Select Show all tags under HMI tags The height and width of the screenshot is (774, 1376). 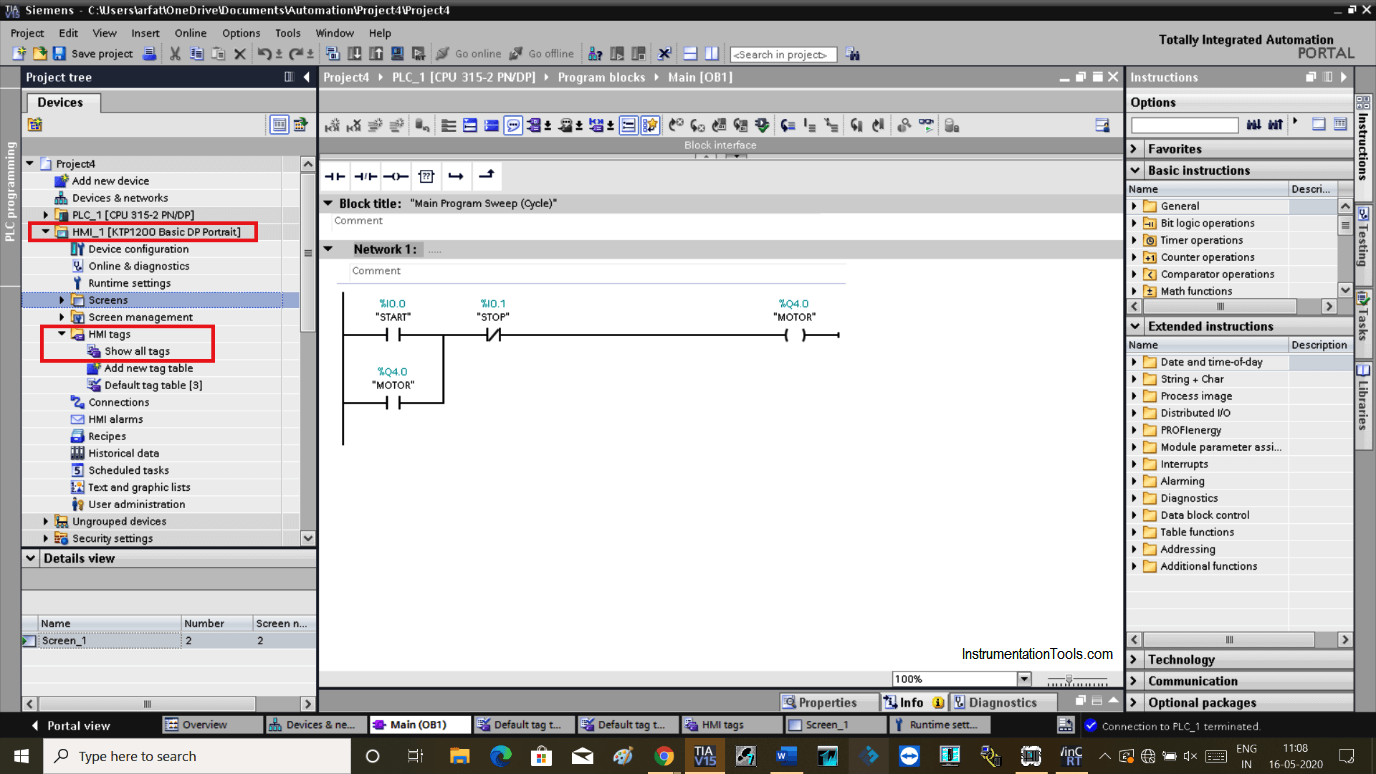click(x=137, y=351)
